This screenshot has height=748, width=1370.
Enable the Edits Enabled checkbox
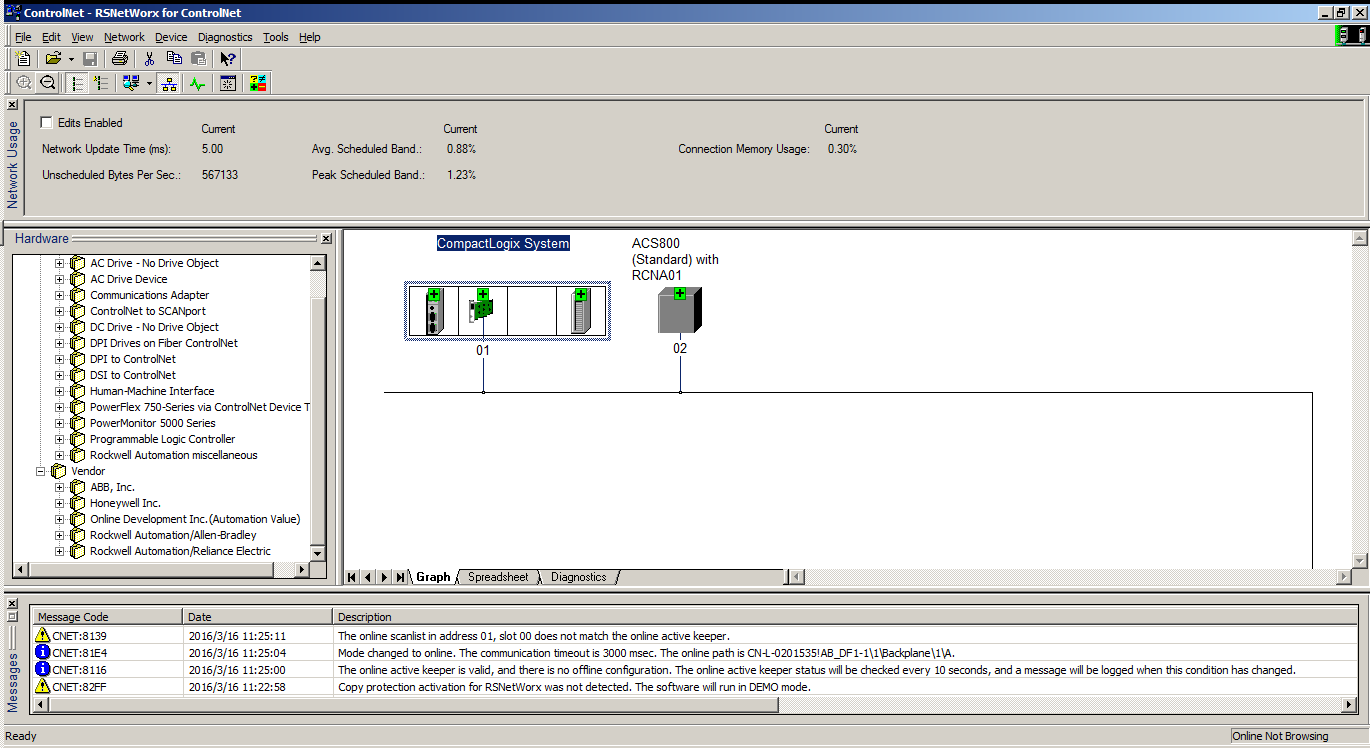(x=46, y=122)
